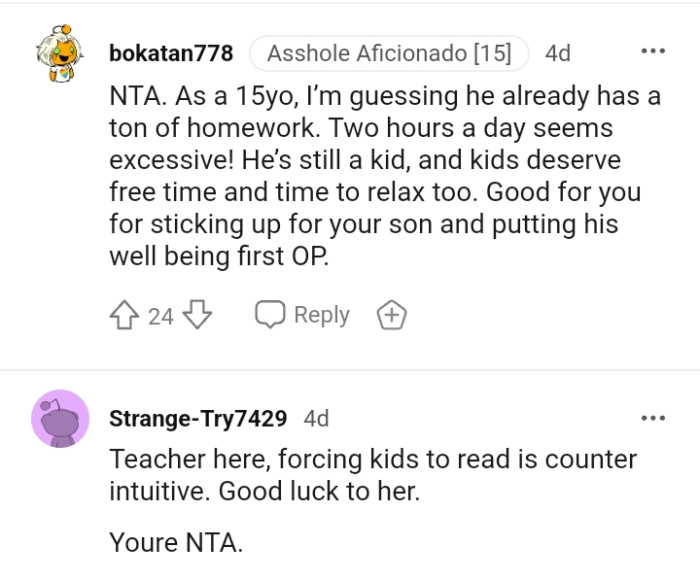Open the three-dot menu on bokatan778's comment
The width and height of the screenshot is (700, 580).
point(652,51)
